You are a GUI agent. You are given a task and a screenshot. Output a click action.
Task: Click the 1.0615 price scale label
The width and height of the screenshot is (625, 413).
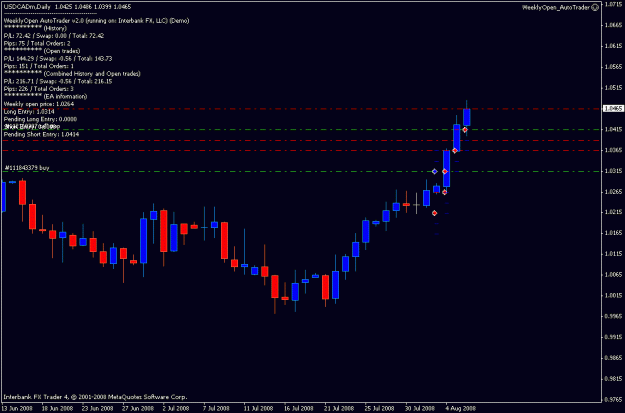pos(614,46)
